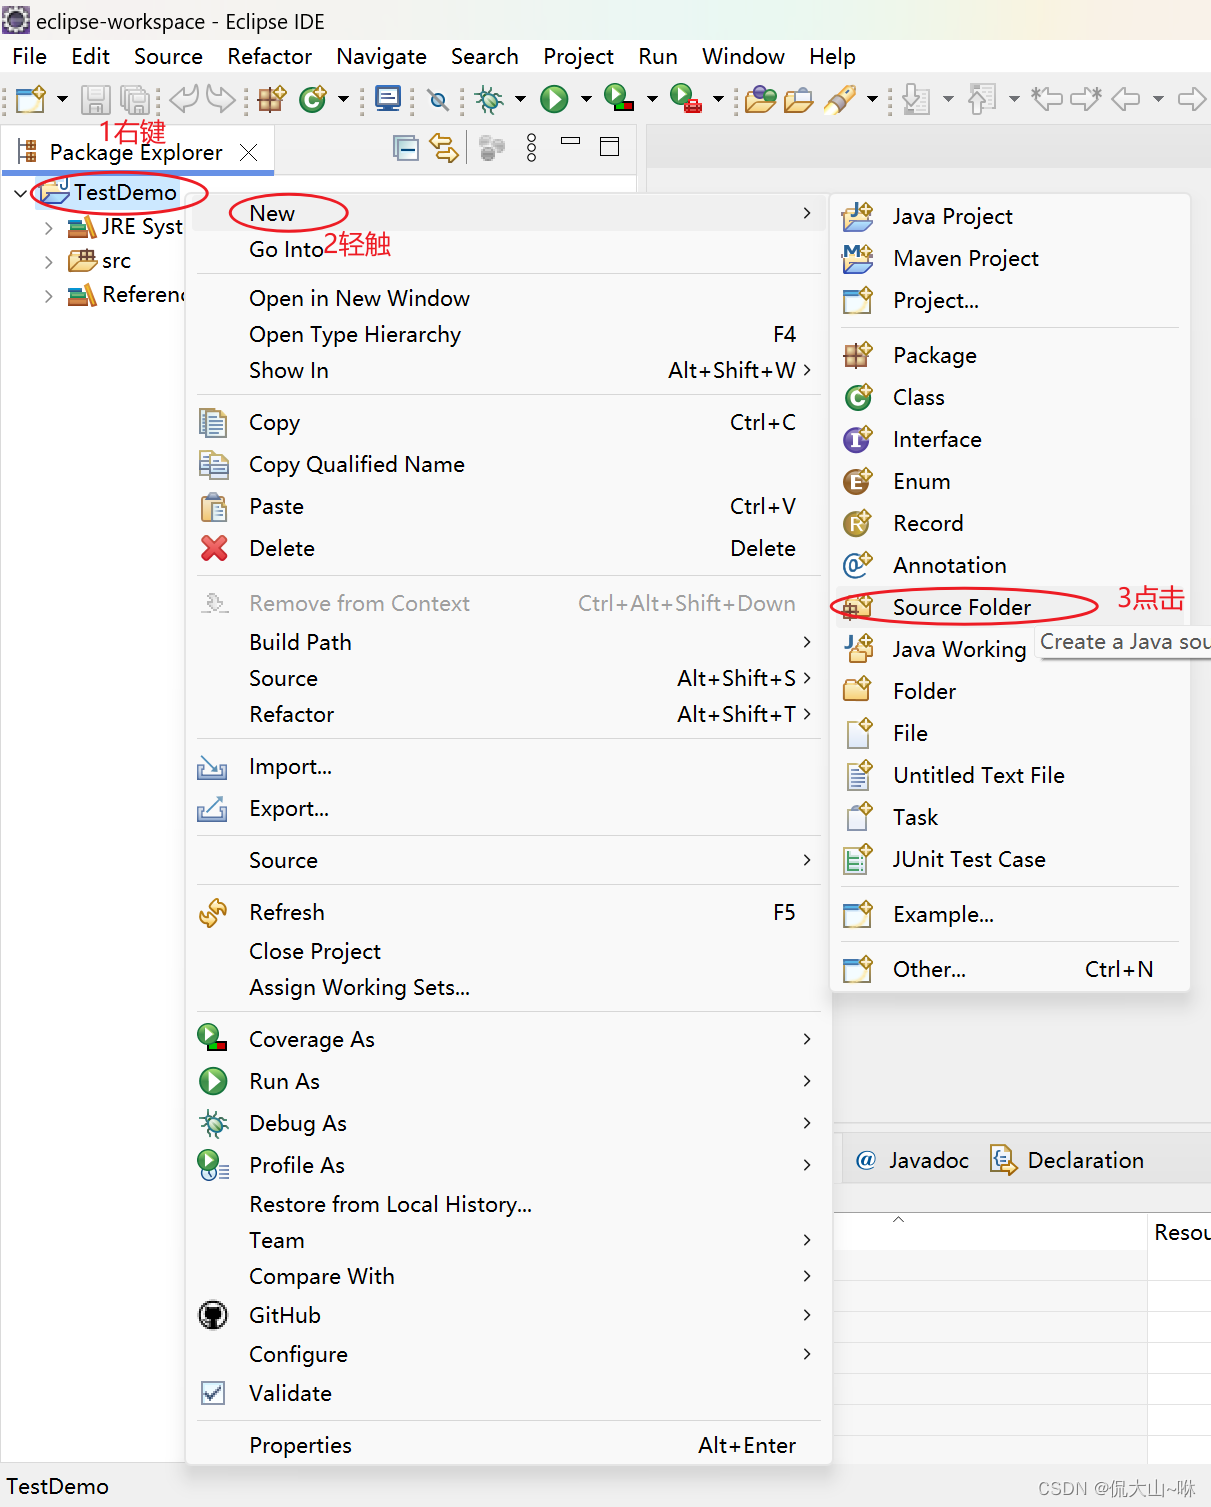Screen dimensions: 1211x1507
Task: Choose Maven Project in New submenu
Action: (1010, 258)
